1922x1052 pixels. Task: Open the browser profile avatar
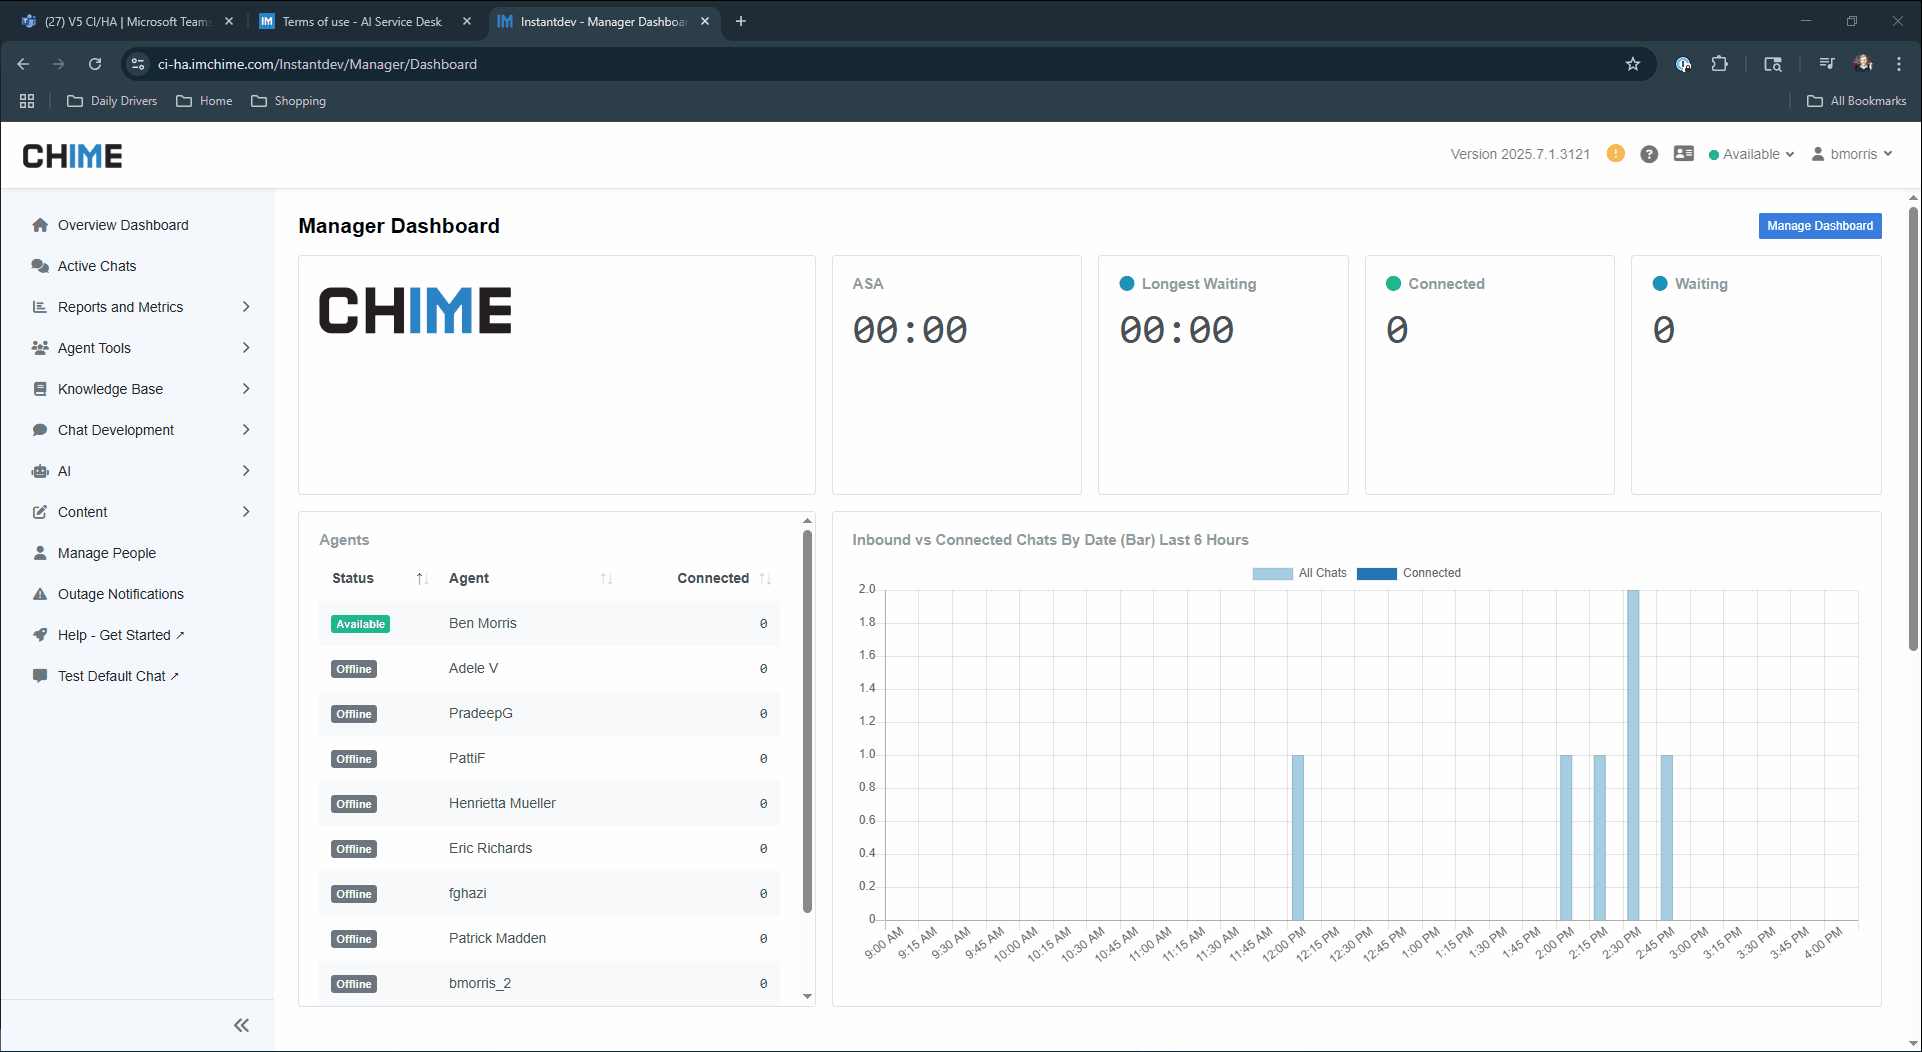click(x=1862, y=64)
